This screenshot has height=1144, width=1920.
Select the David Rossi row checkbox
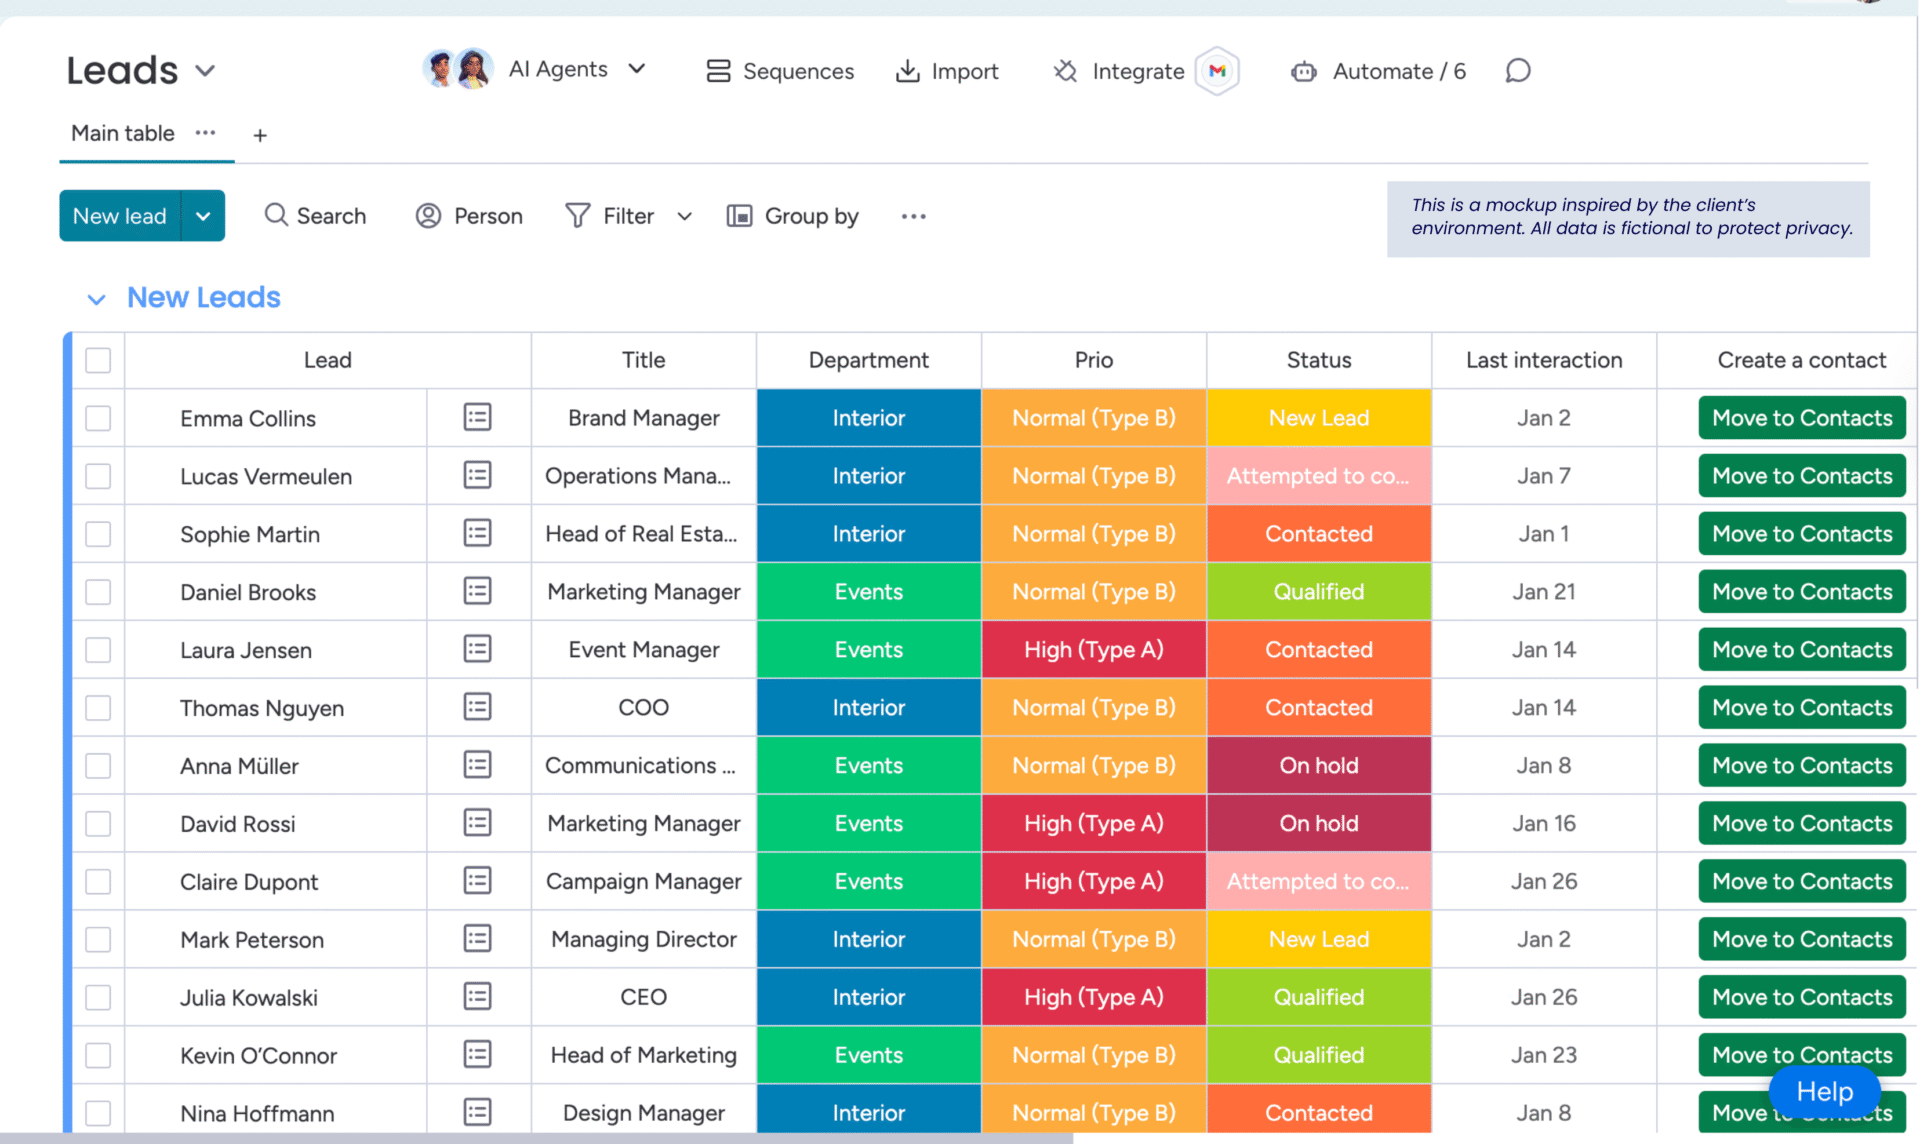tap(98, 824)
